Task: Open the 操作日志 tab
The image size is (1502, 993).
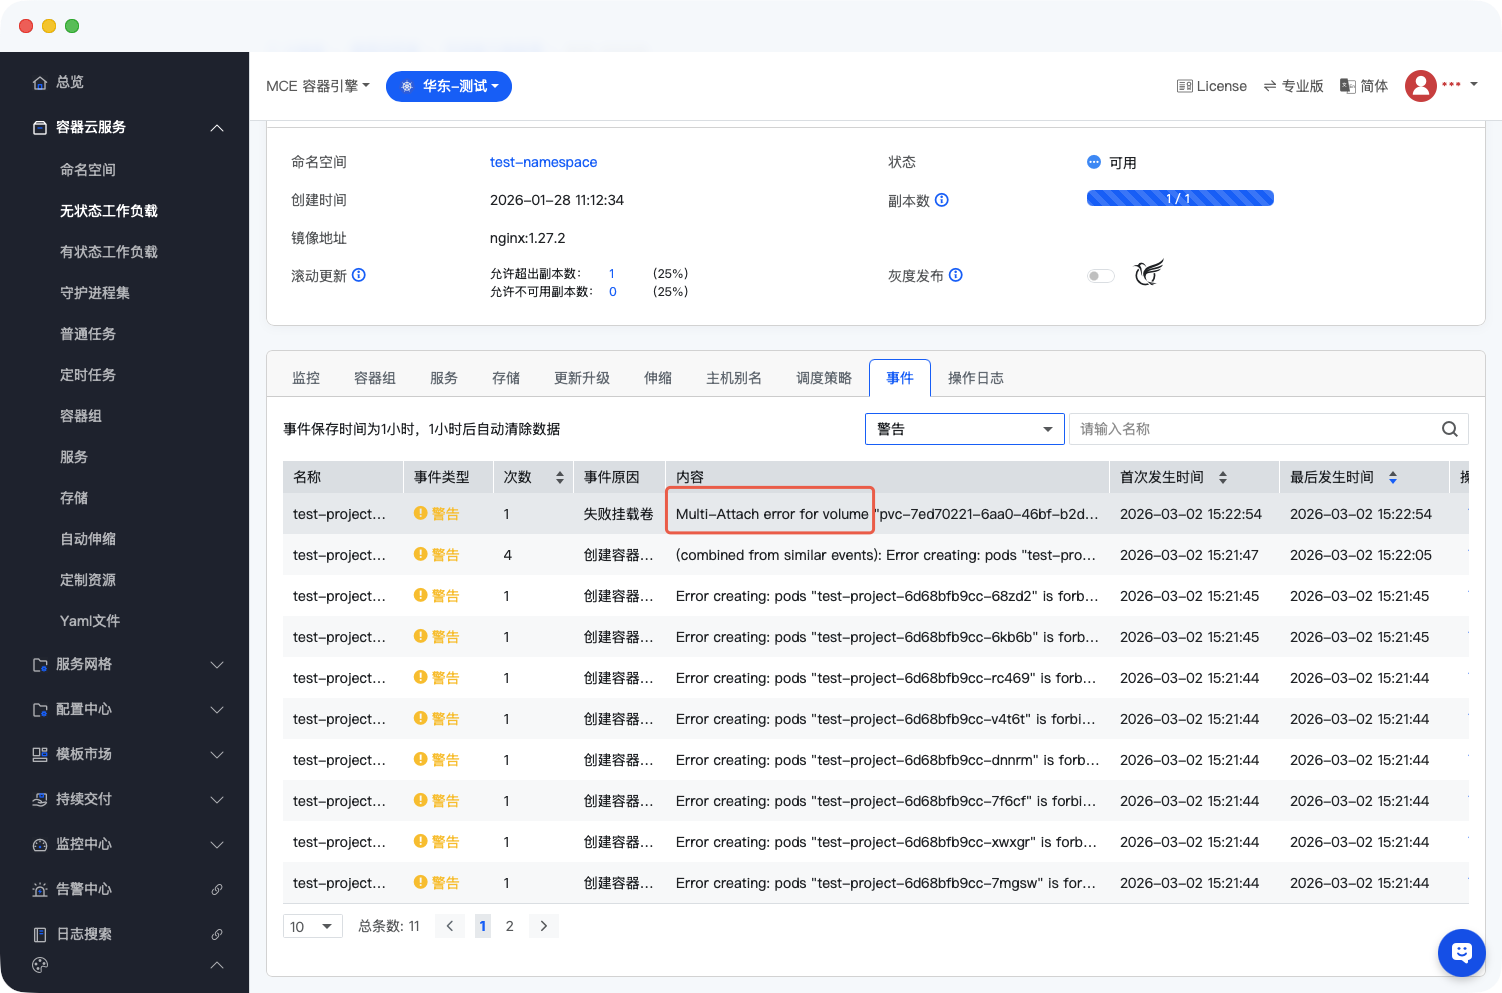Action: click(975, 378)
